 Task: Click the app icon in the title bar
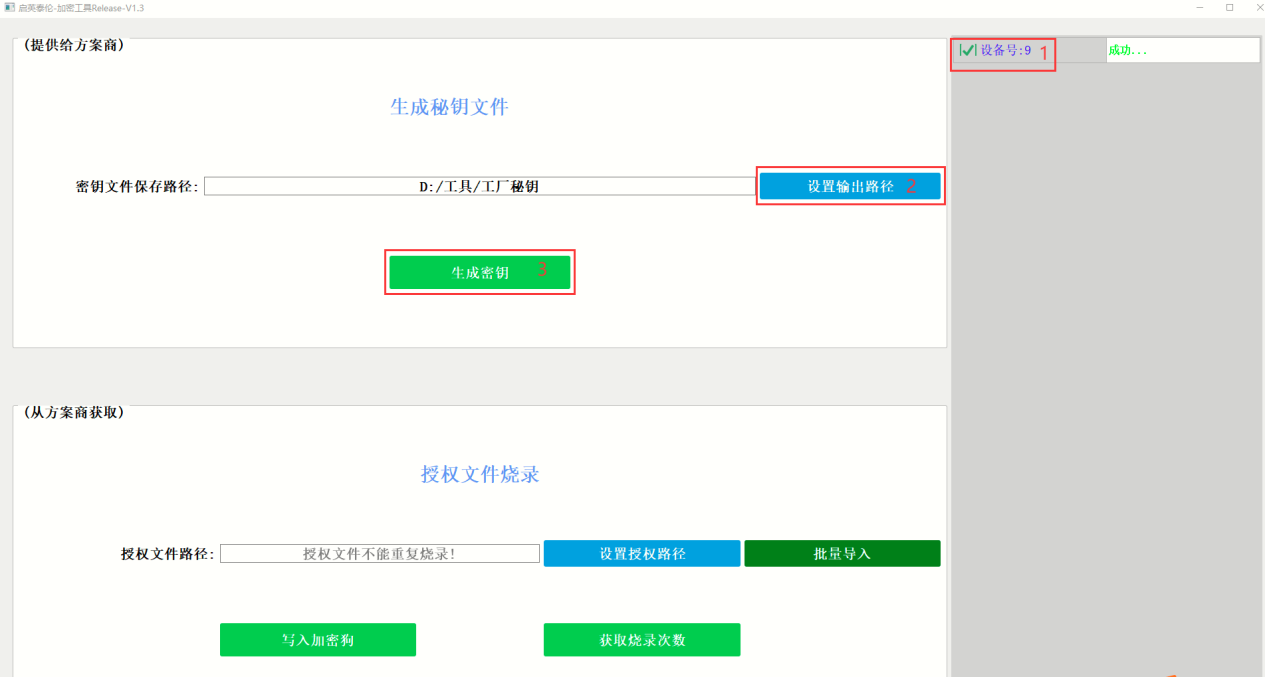[9, 7]
